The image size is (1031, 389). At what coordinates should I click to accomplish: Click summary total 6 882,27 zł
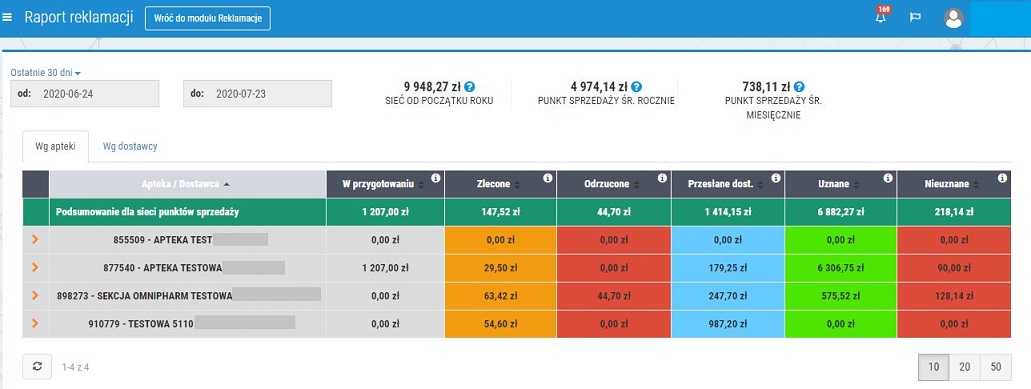pos(840,212)
